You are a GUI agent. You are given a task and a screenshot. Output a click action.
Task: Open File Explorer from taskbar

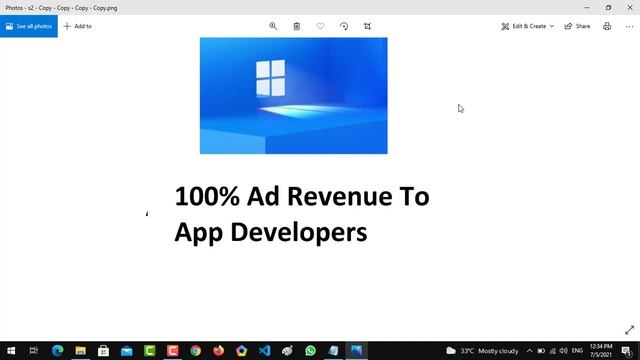pos(80,351)
